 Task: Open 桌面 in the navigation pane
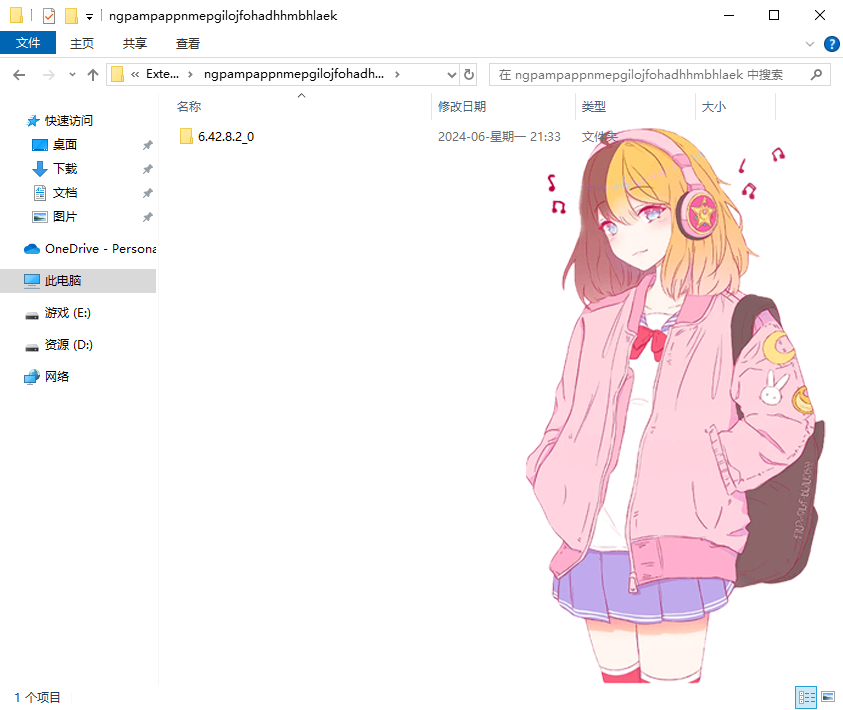[65, 145]
